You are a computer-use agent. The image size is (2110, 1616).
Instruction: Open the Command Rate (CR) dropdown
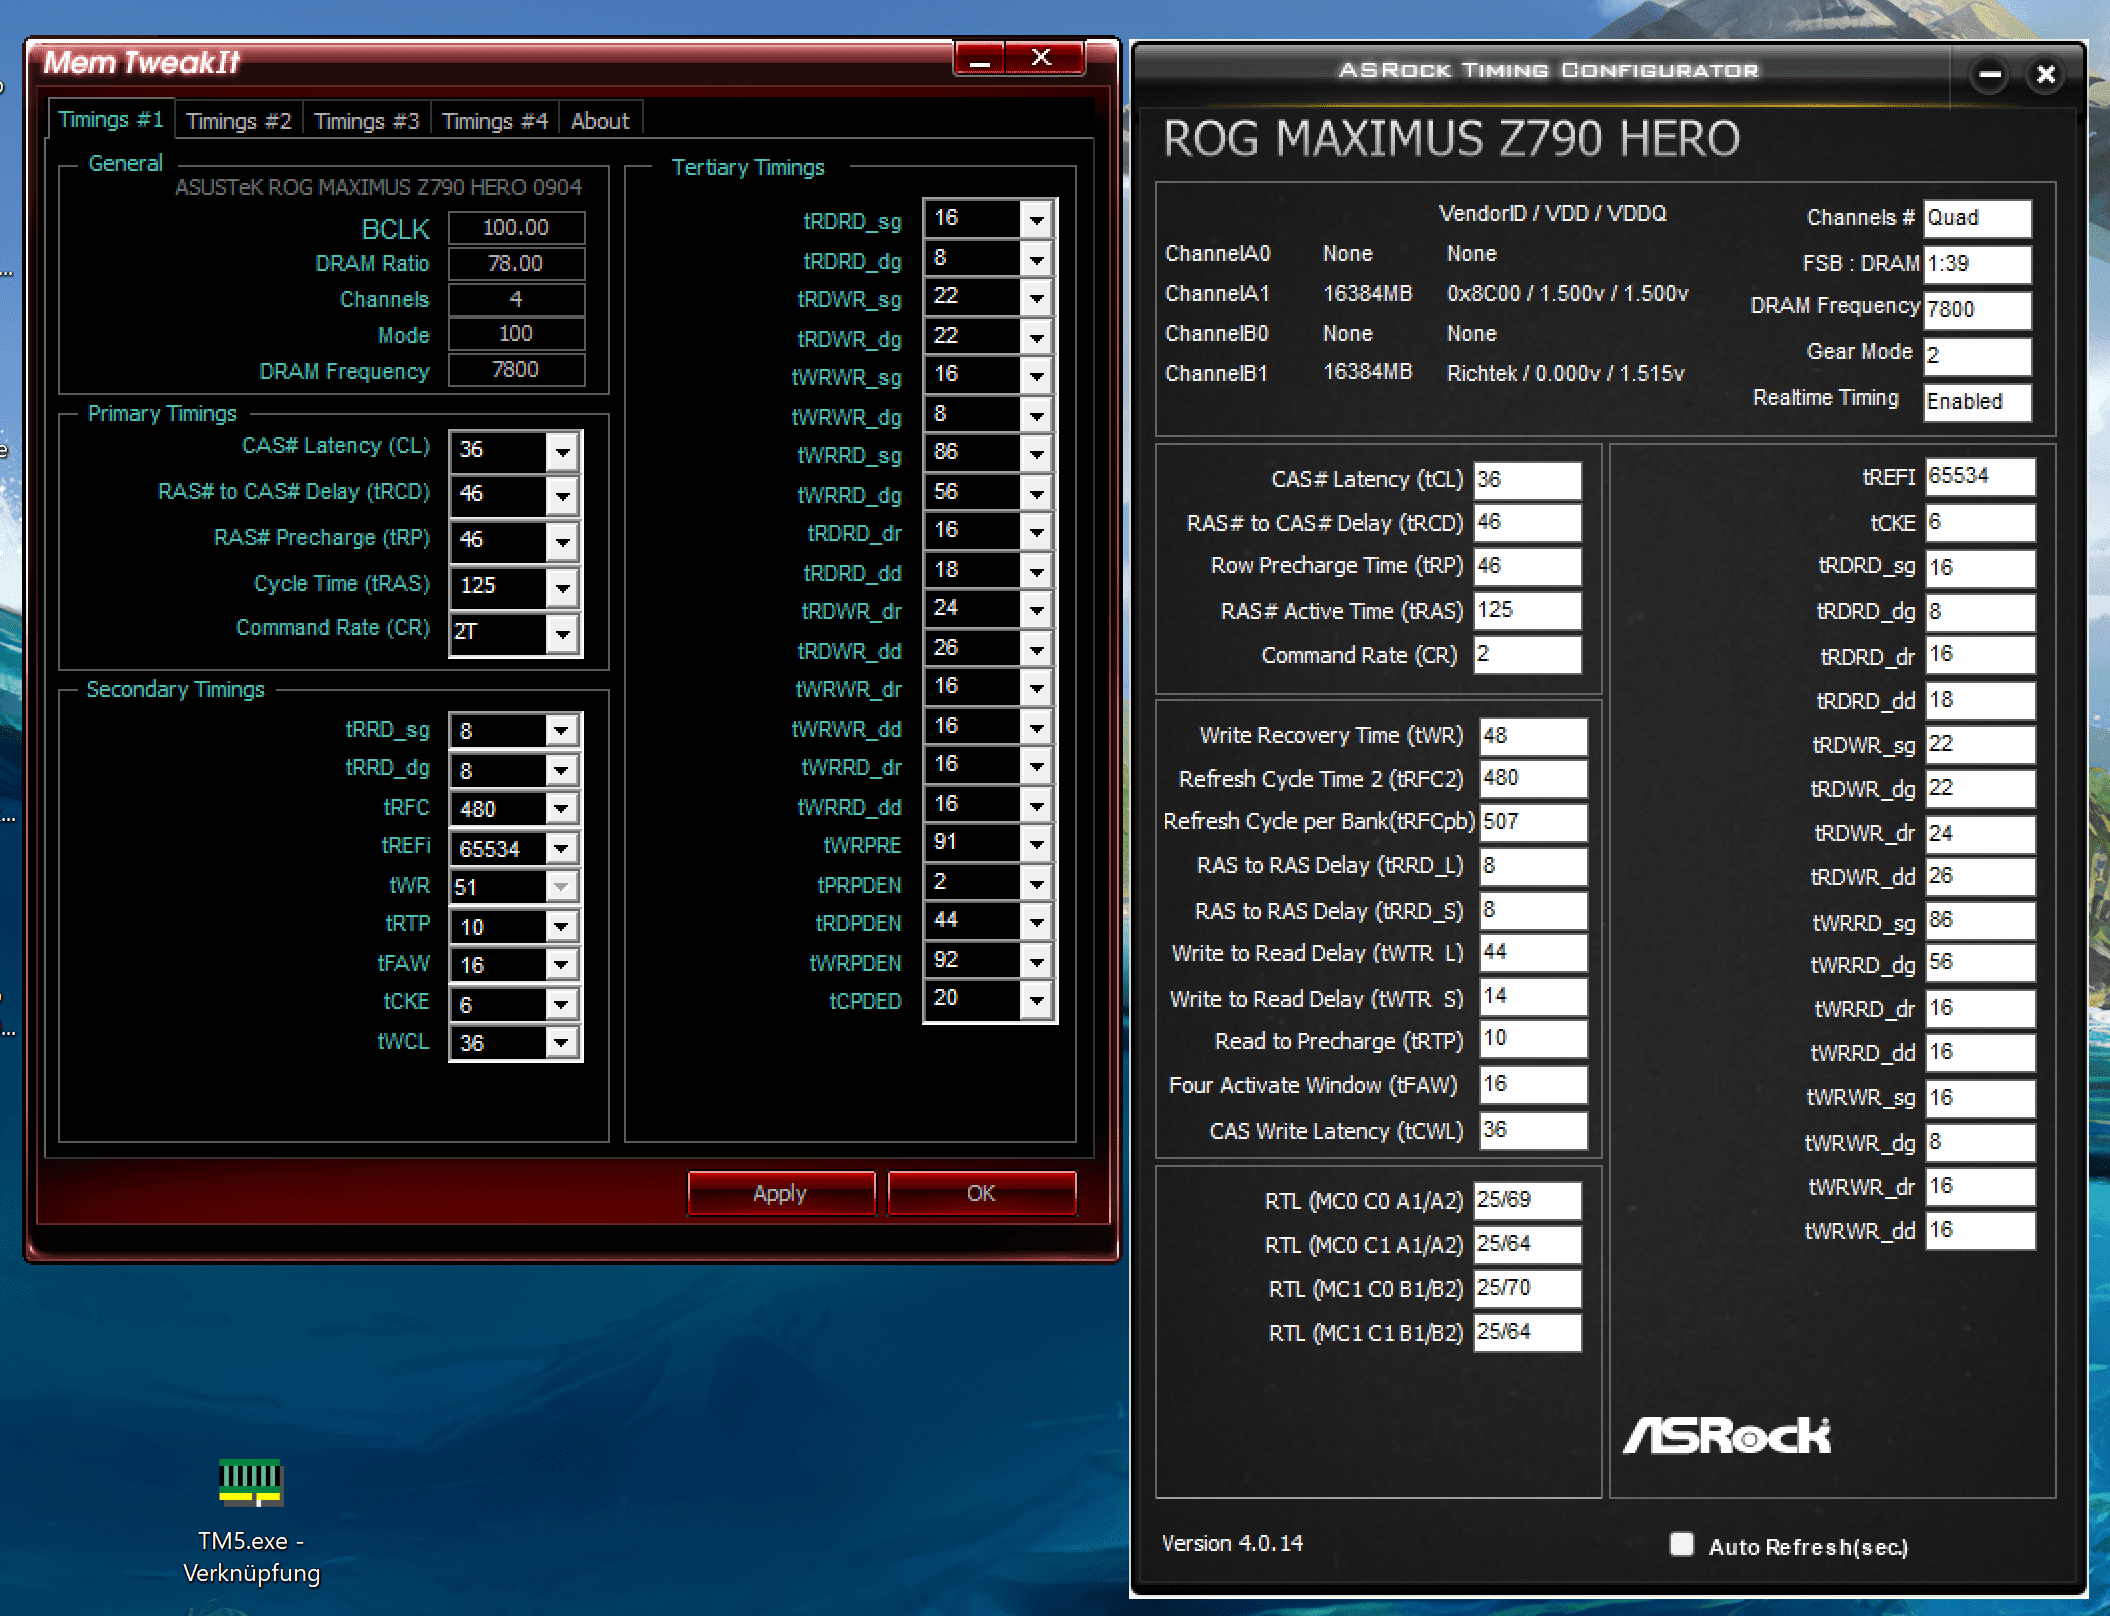(563, 634)
